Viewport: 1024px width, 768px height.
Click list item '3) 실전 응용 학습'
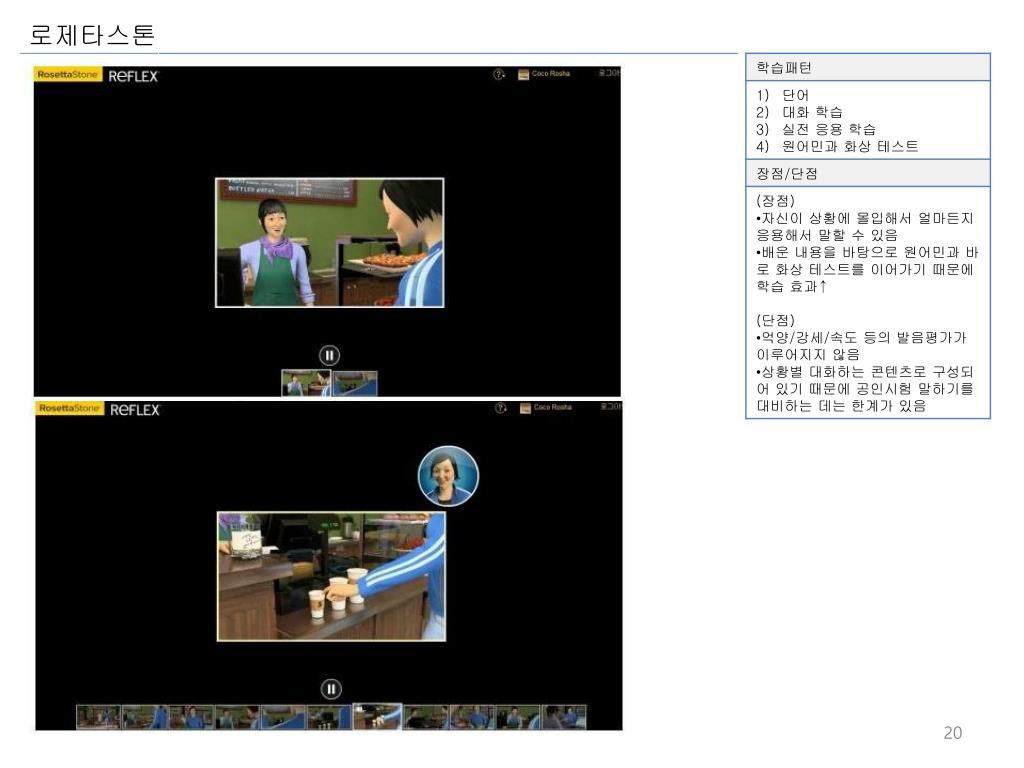pyautogui.click(x=816, y=129)
